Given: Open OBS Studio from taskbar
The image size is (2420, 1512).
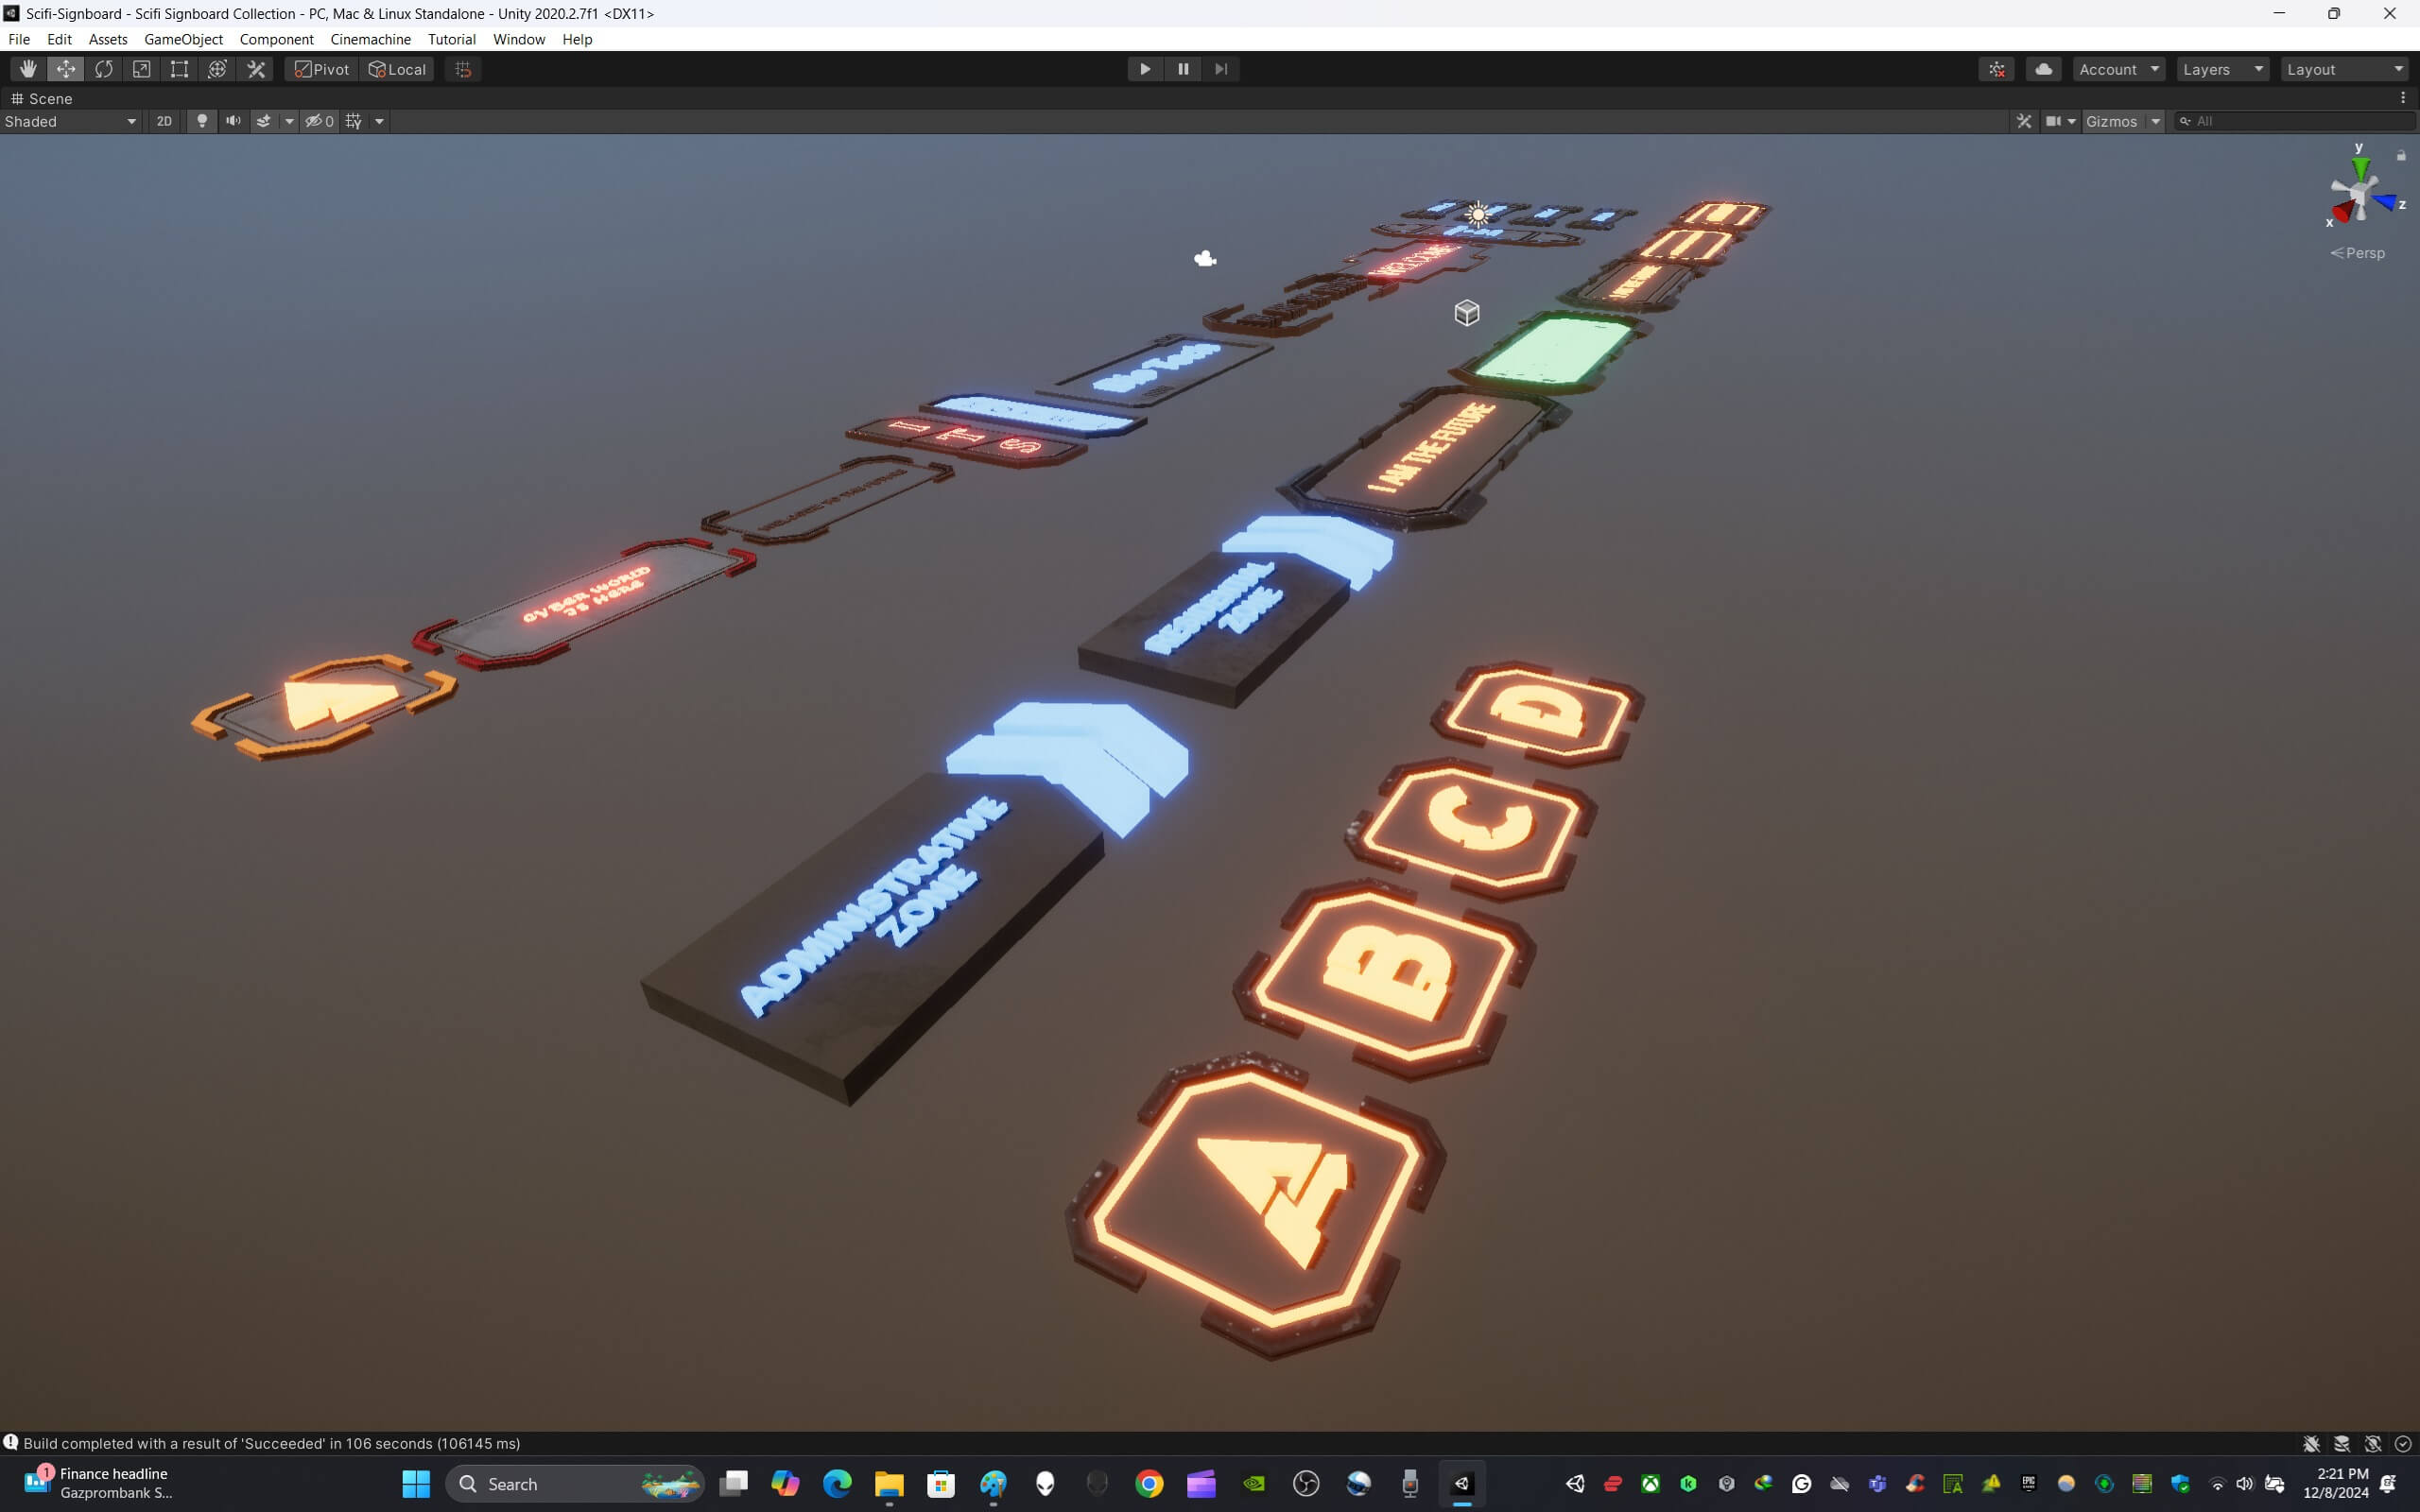Looking at the screenshot, I should (1306, 1483).
